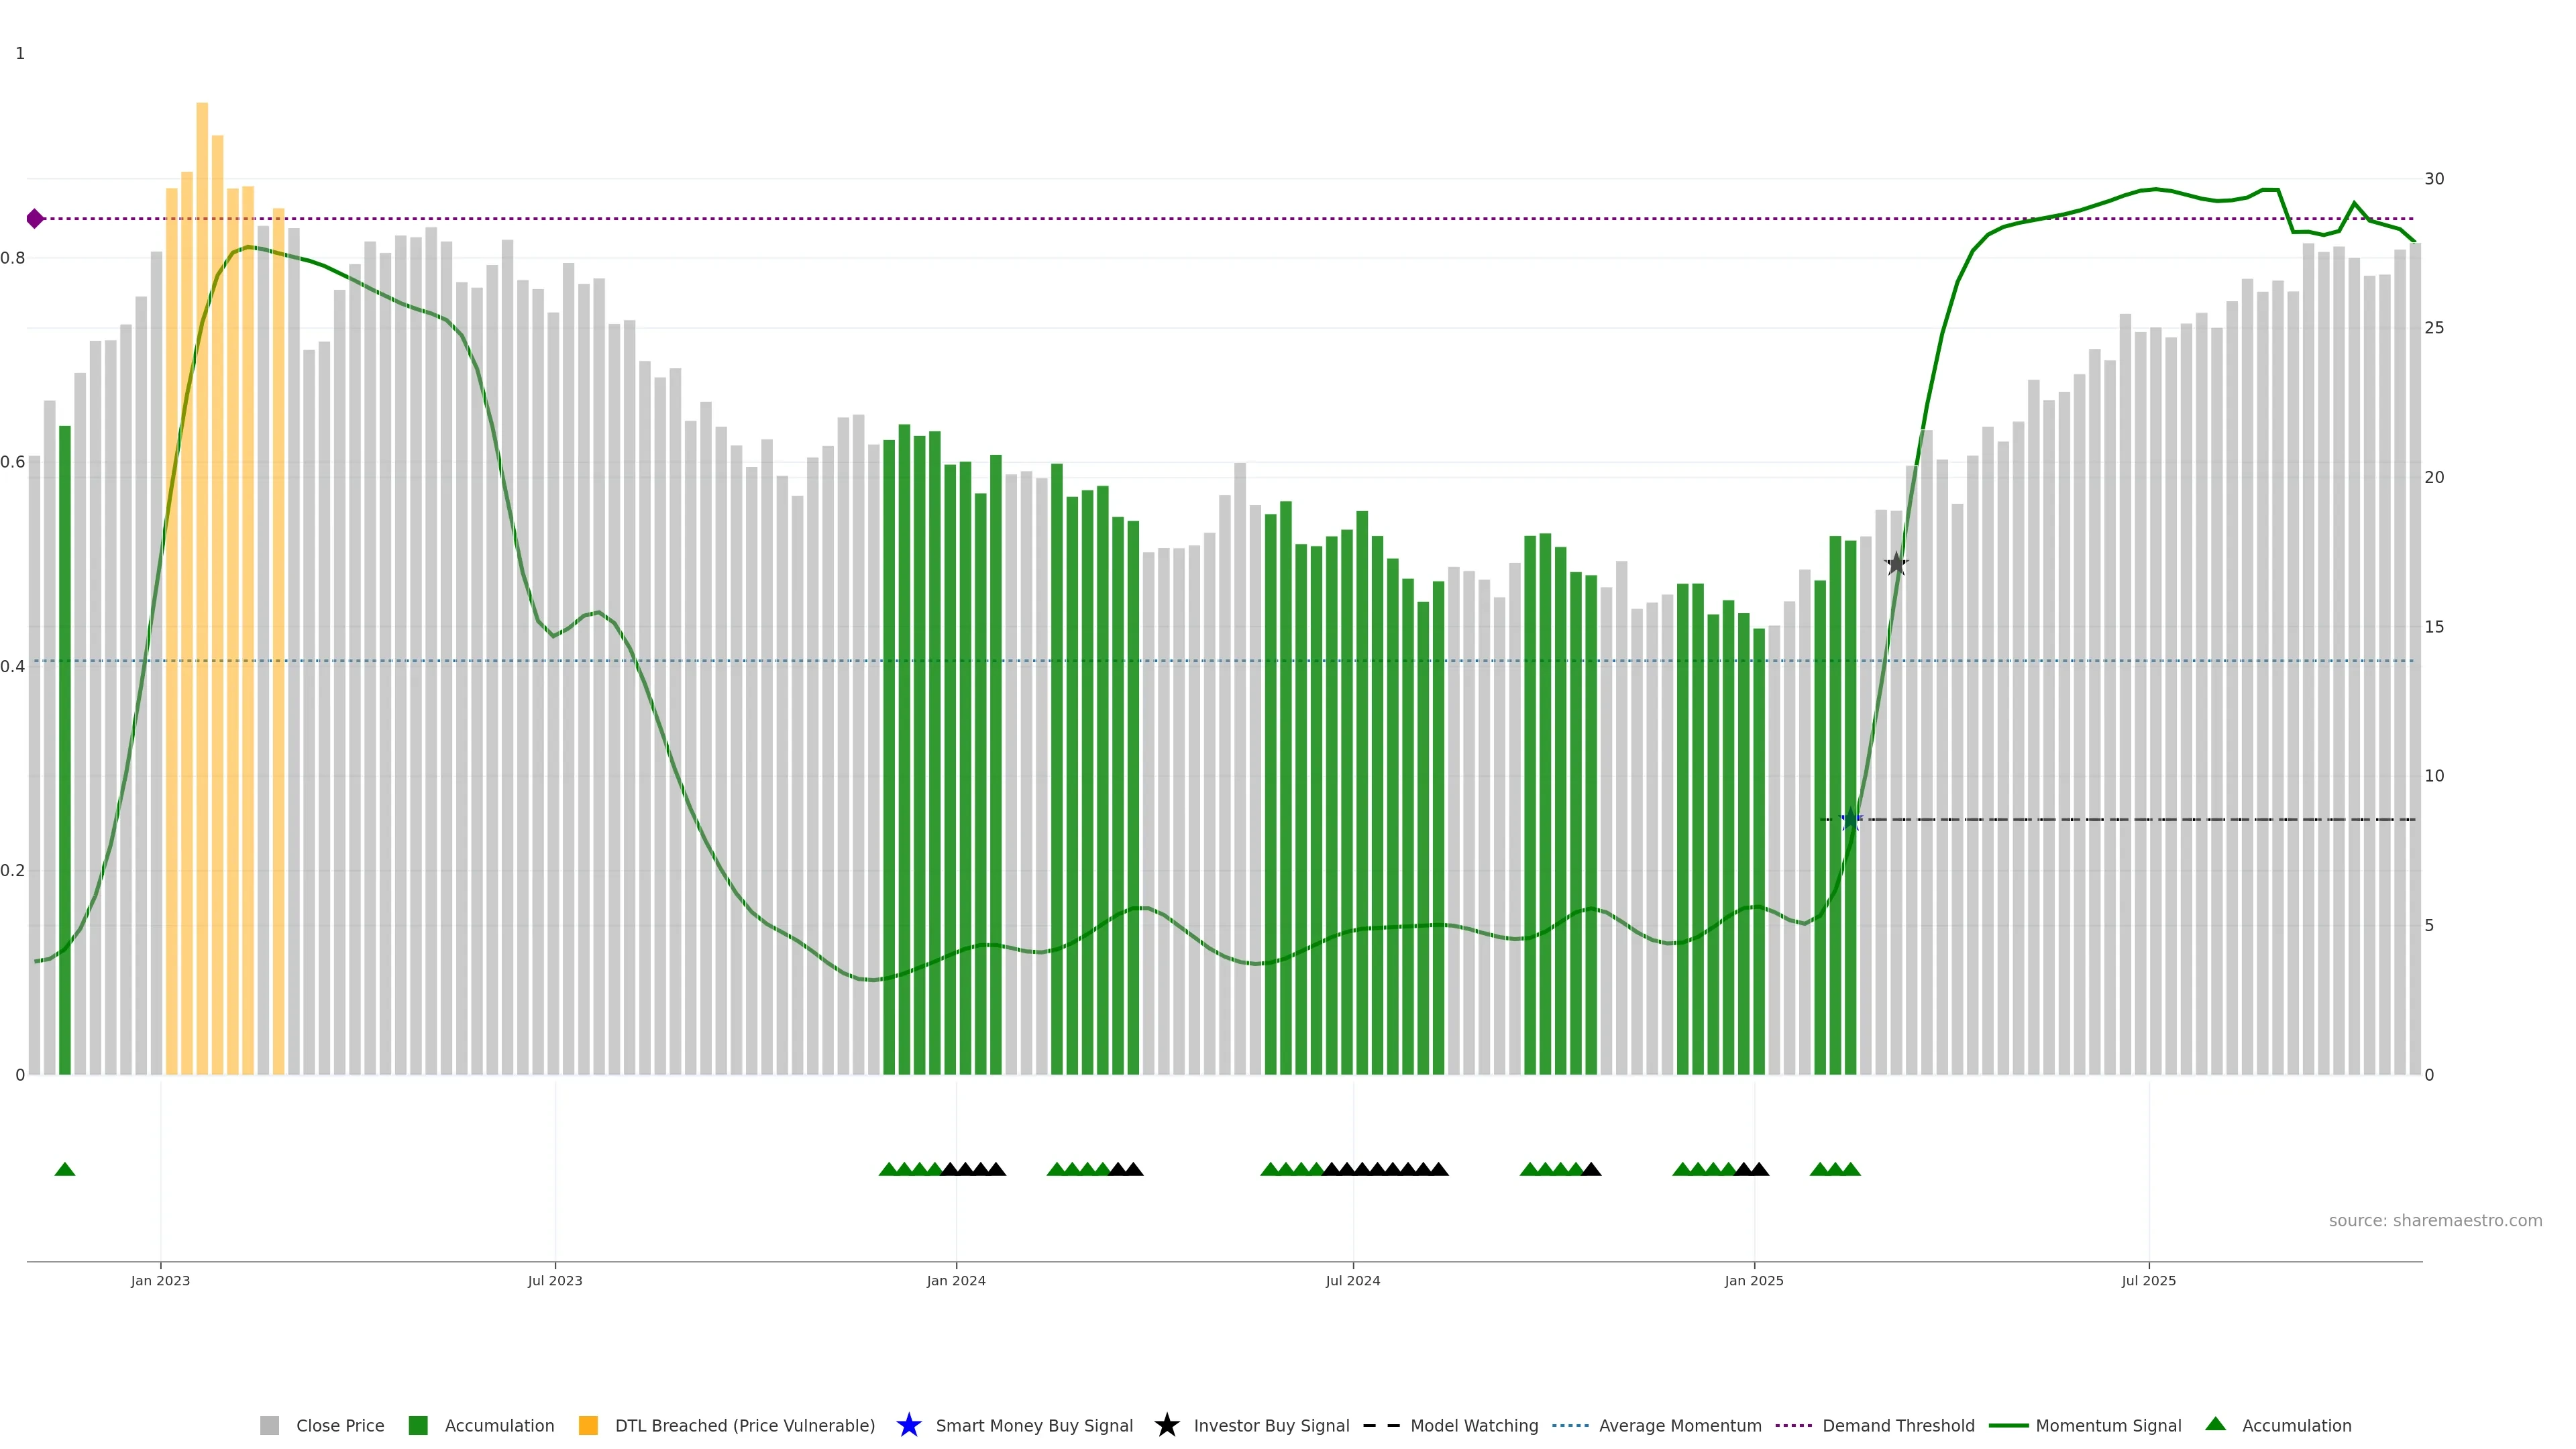Click the Jul 2025 axis label
The width and height of the screenshot is (2576, 1449).
(x=2148, y=1280)
